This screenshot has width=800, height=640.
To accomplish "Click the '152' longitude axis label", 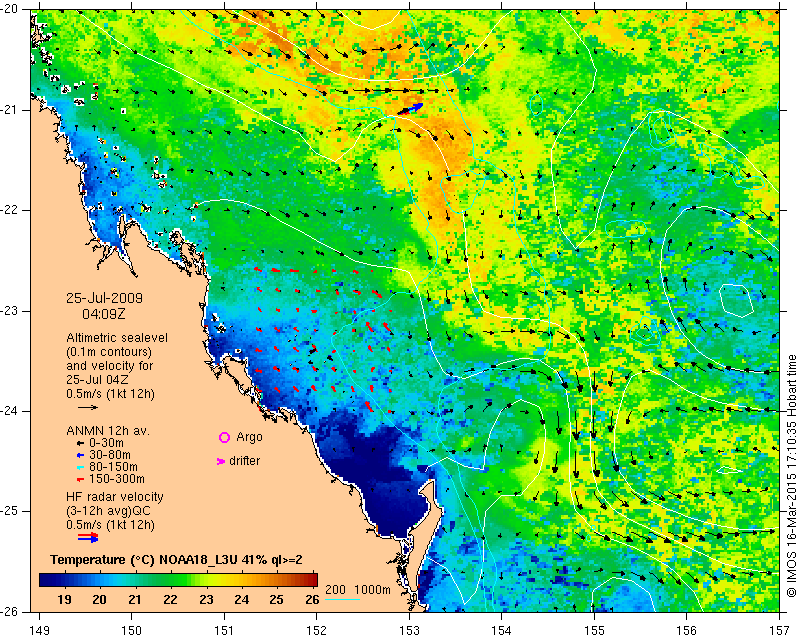I will (x=317, y=631).
